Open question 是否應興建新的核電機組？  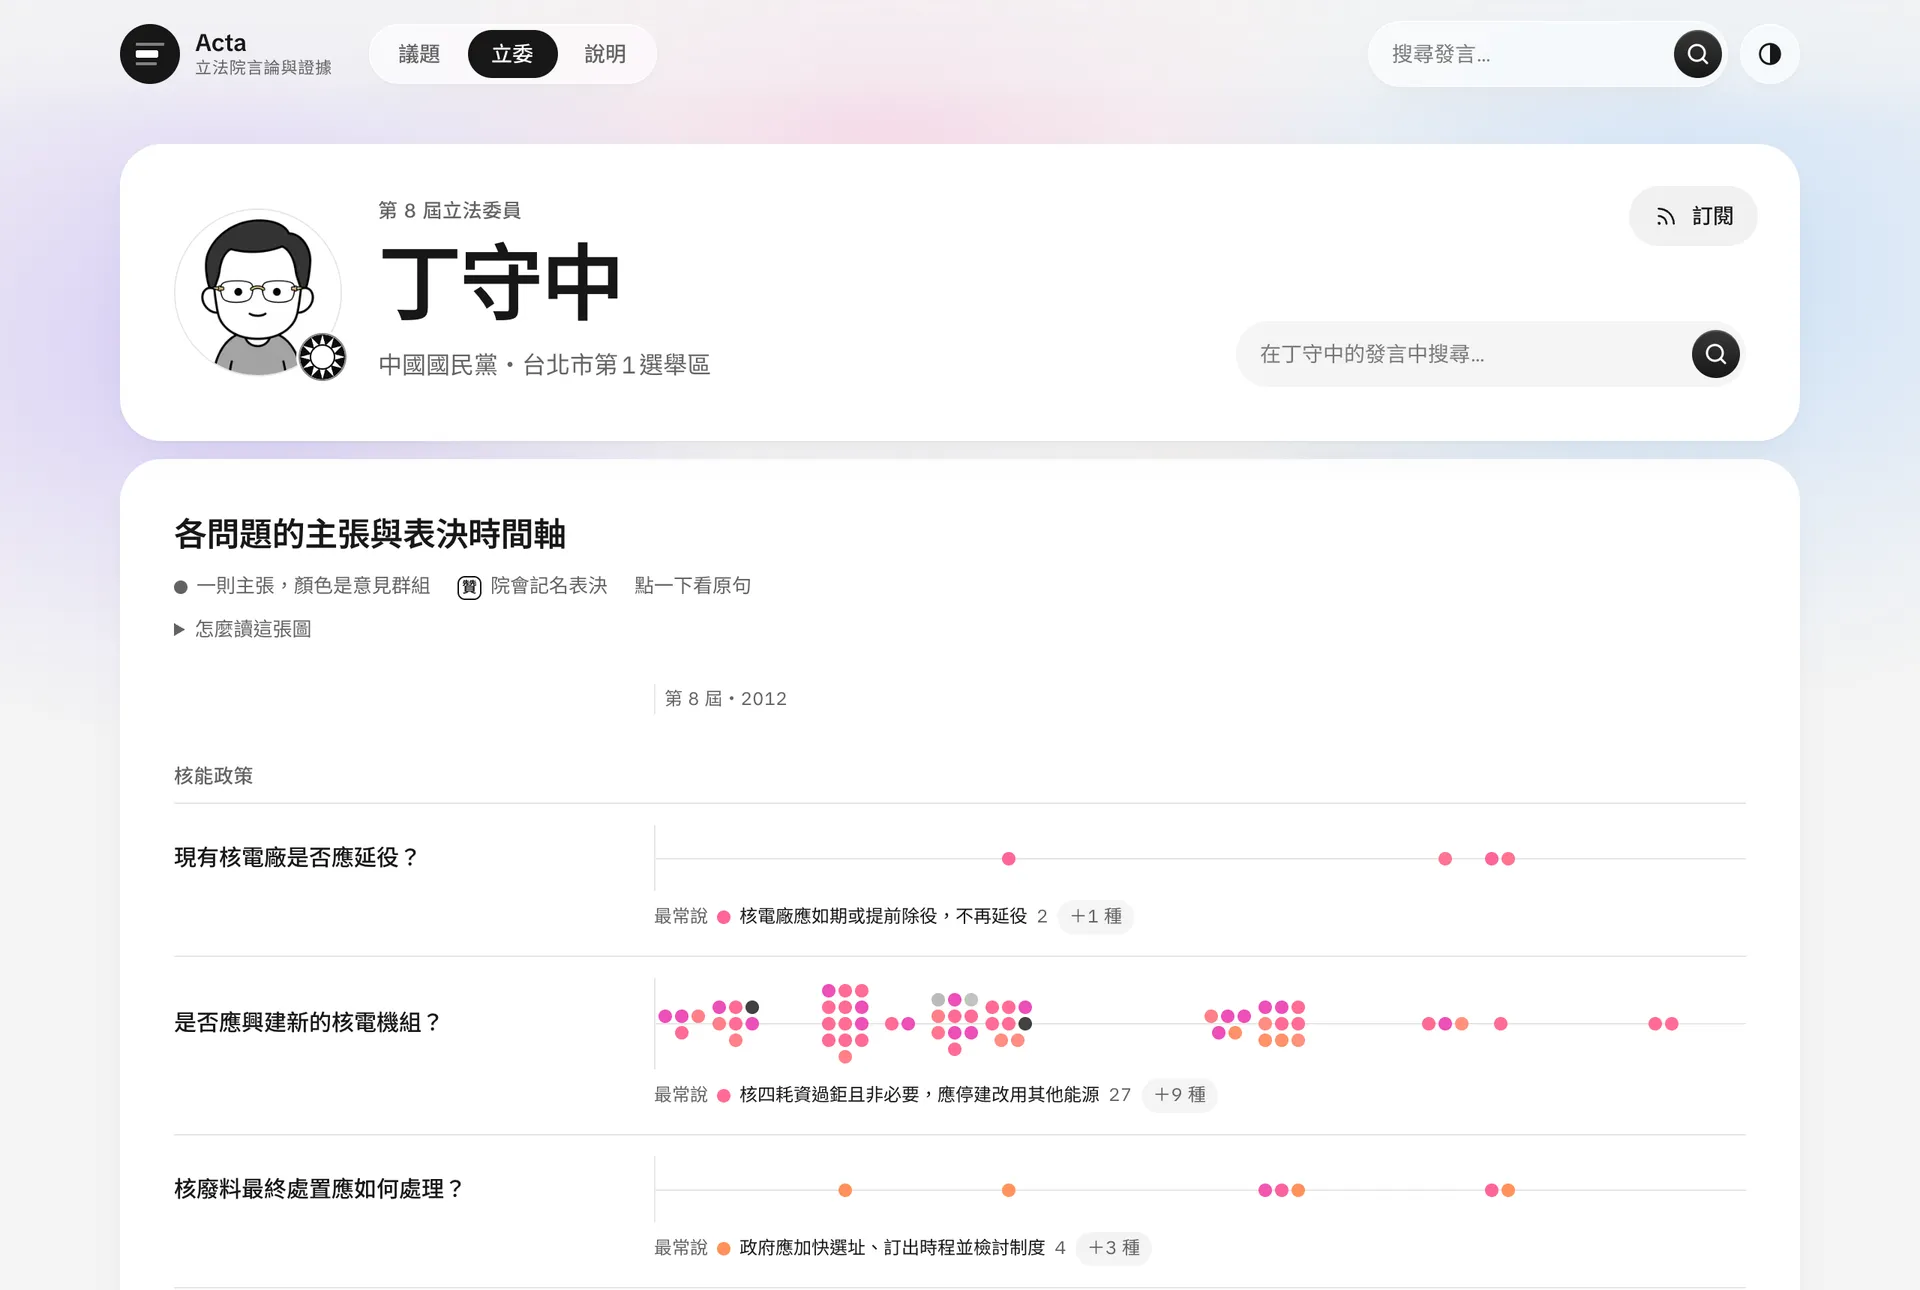[x=308, y=1023]
